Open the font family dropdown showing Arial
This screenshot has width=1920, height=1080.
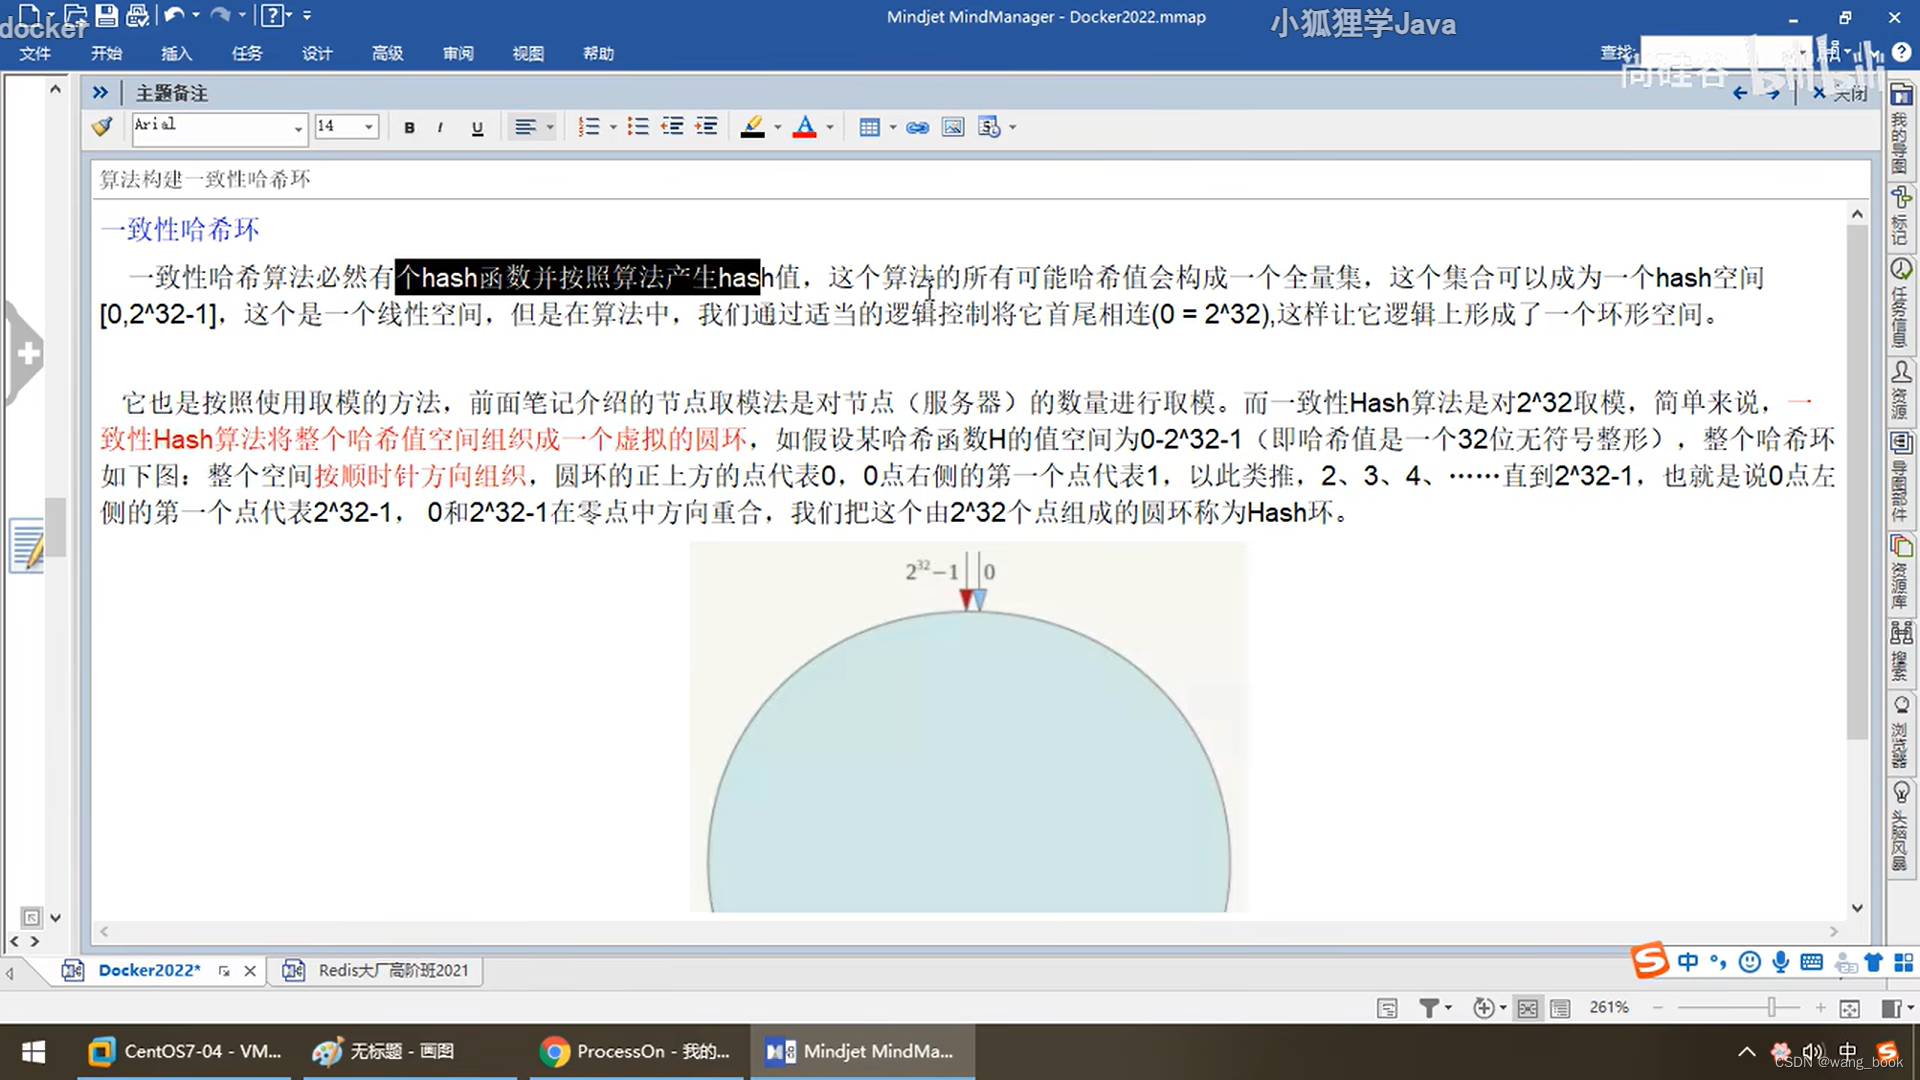[296, 129]
